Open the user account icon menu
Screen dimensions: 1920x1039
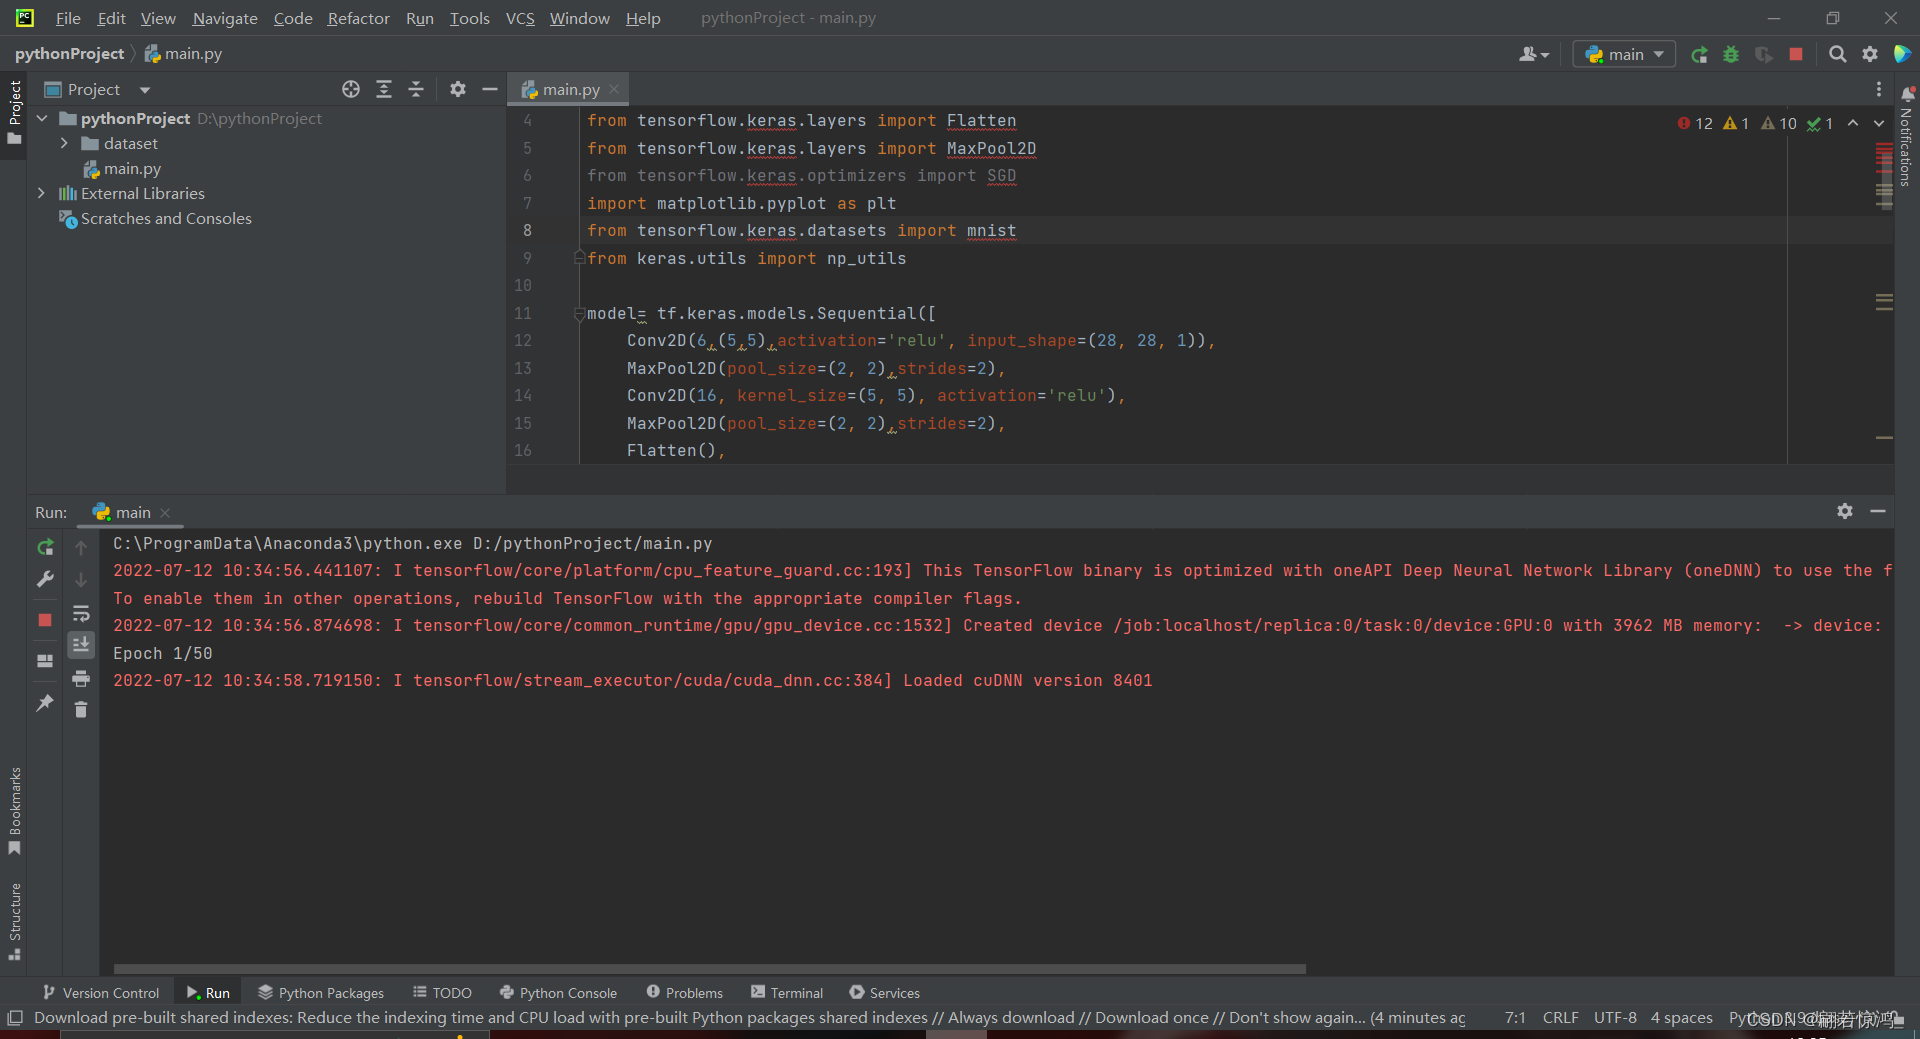point(1533,54)
